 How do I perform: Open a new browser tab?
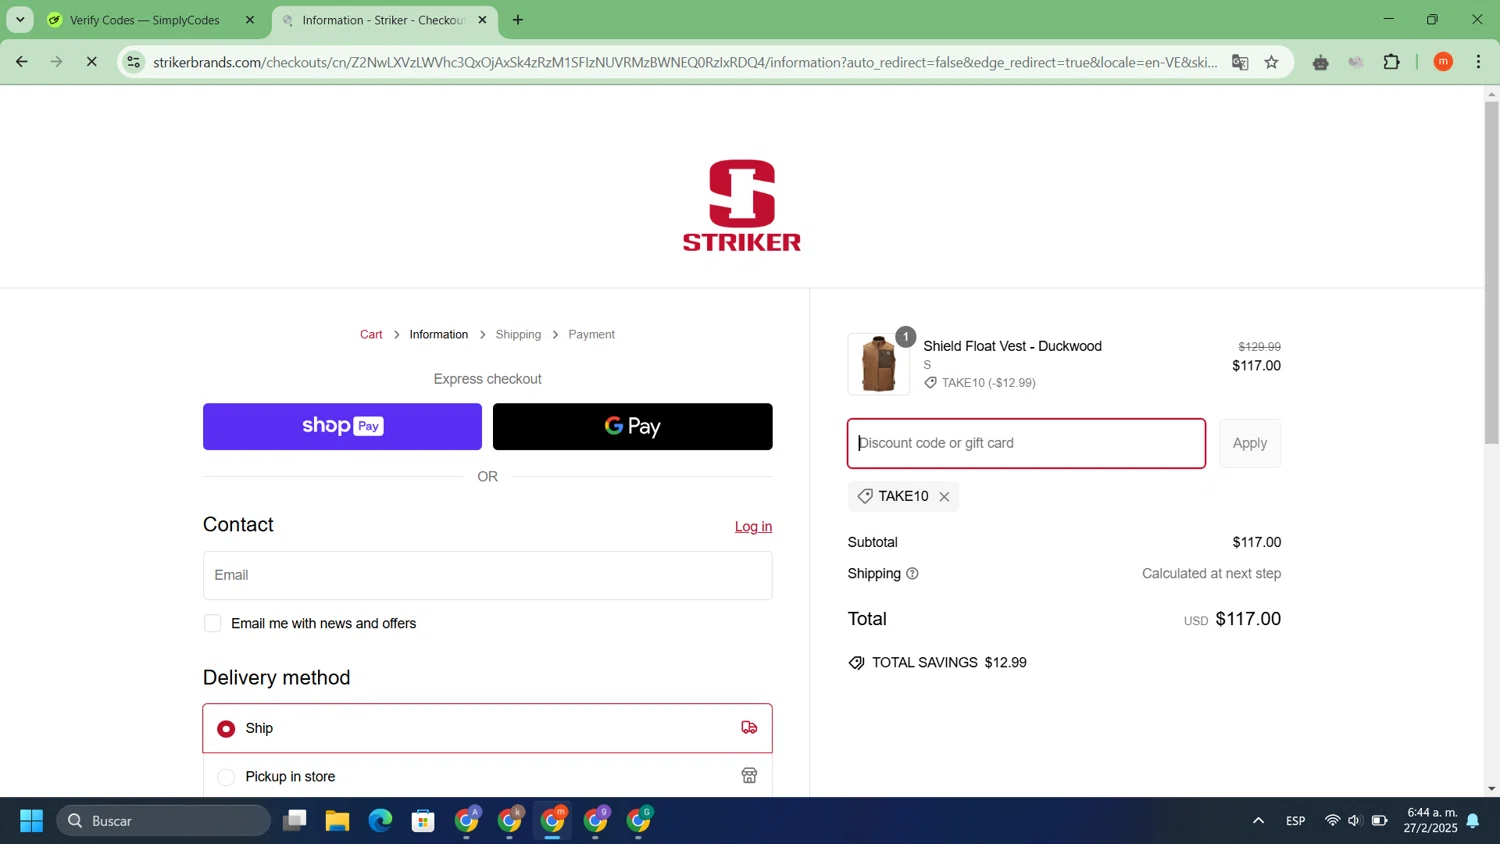coord(517,20)
